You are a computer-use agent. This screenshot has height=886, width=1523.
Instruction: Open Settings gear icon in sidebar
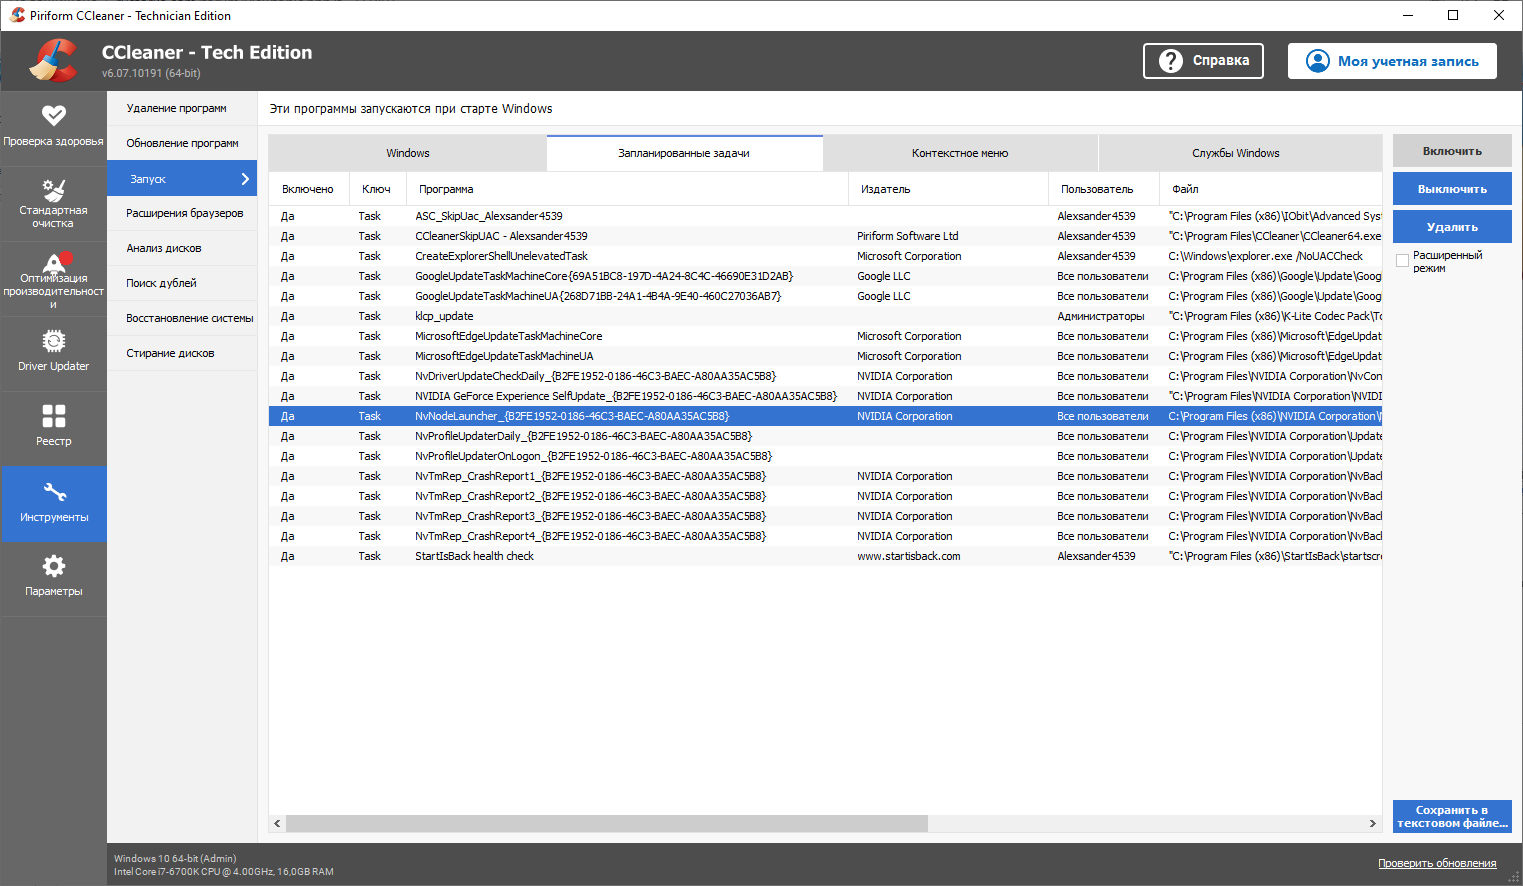pos(54,566)
